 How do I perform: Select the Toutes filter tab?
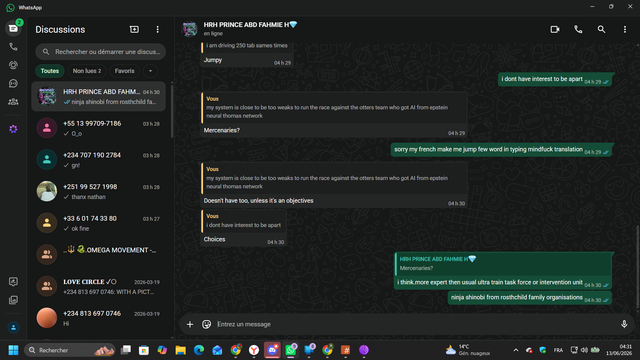point(49,71)
